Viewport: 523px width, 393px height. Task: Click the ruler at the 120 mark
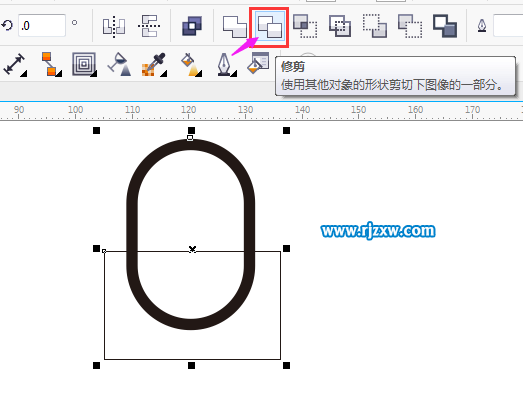click(x=188, y=110)
